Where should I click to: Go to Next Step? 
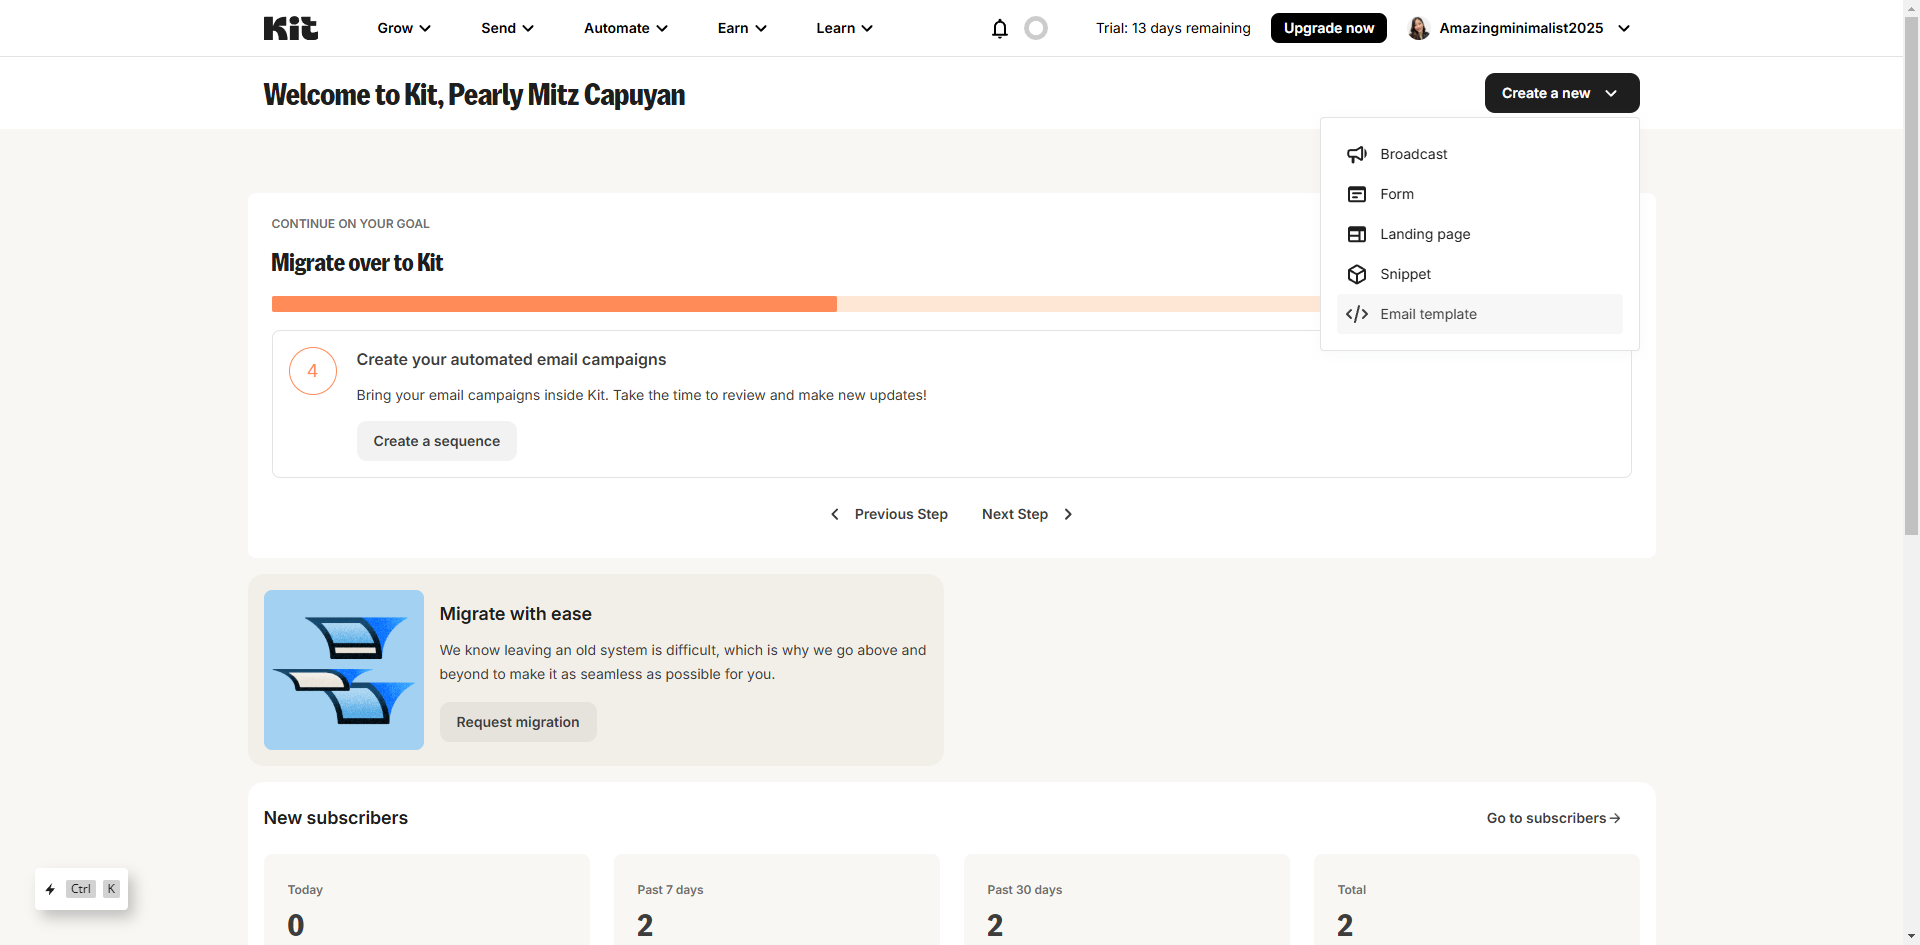tap(1027, 514)
